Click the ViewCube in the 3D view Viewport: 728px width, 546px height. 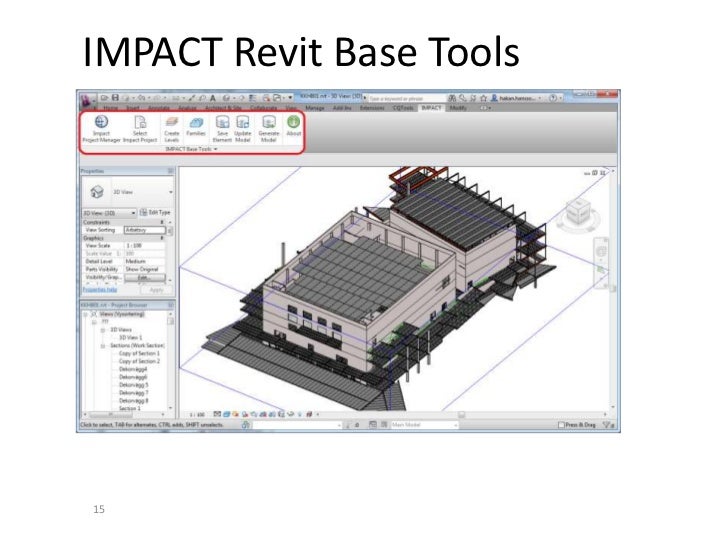pos(579,214)
